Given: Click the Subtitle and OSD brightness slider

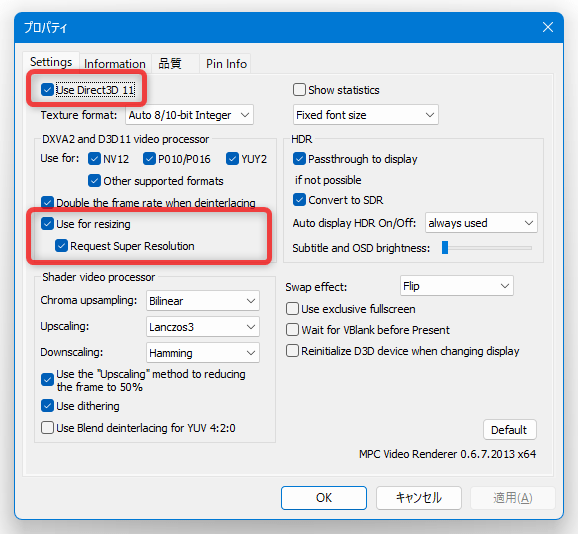Looking at the screenshot, I should click(x=487, y=248).
